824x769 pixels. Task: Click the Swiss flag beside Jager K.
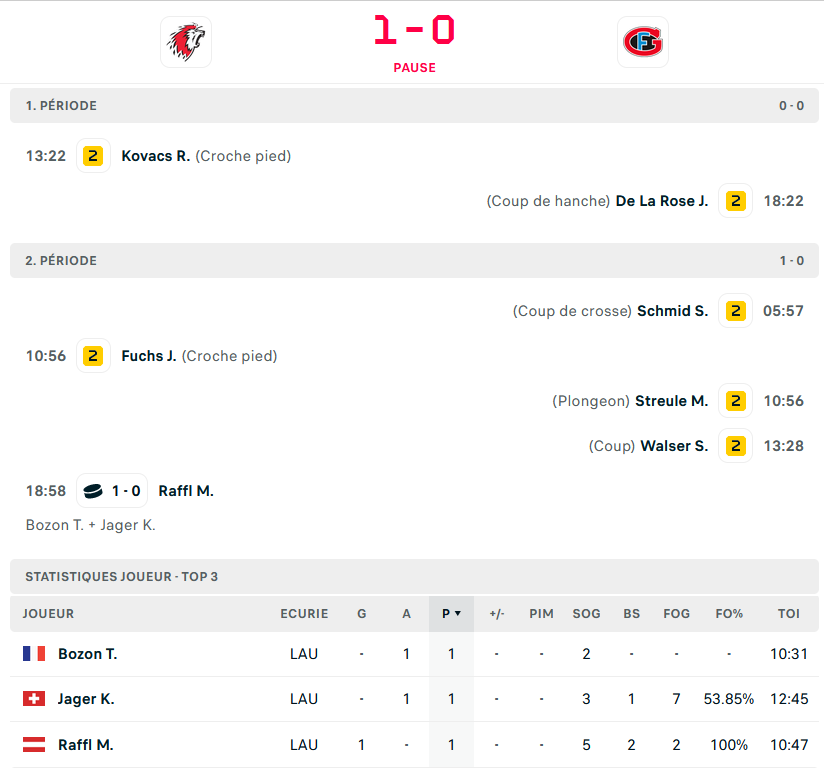(34, 699)
